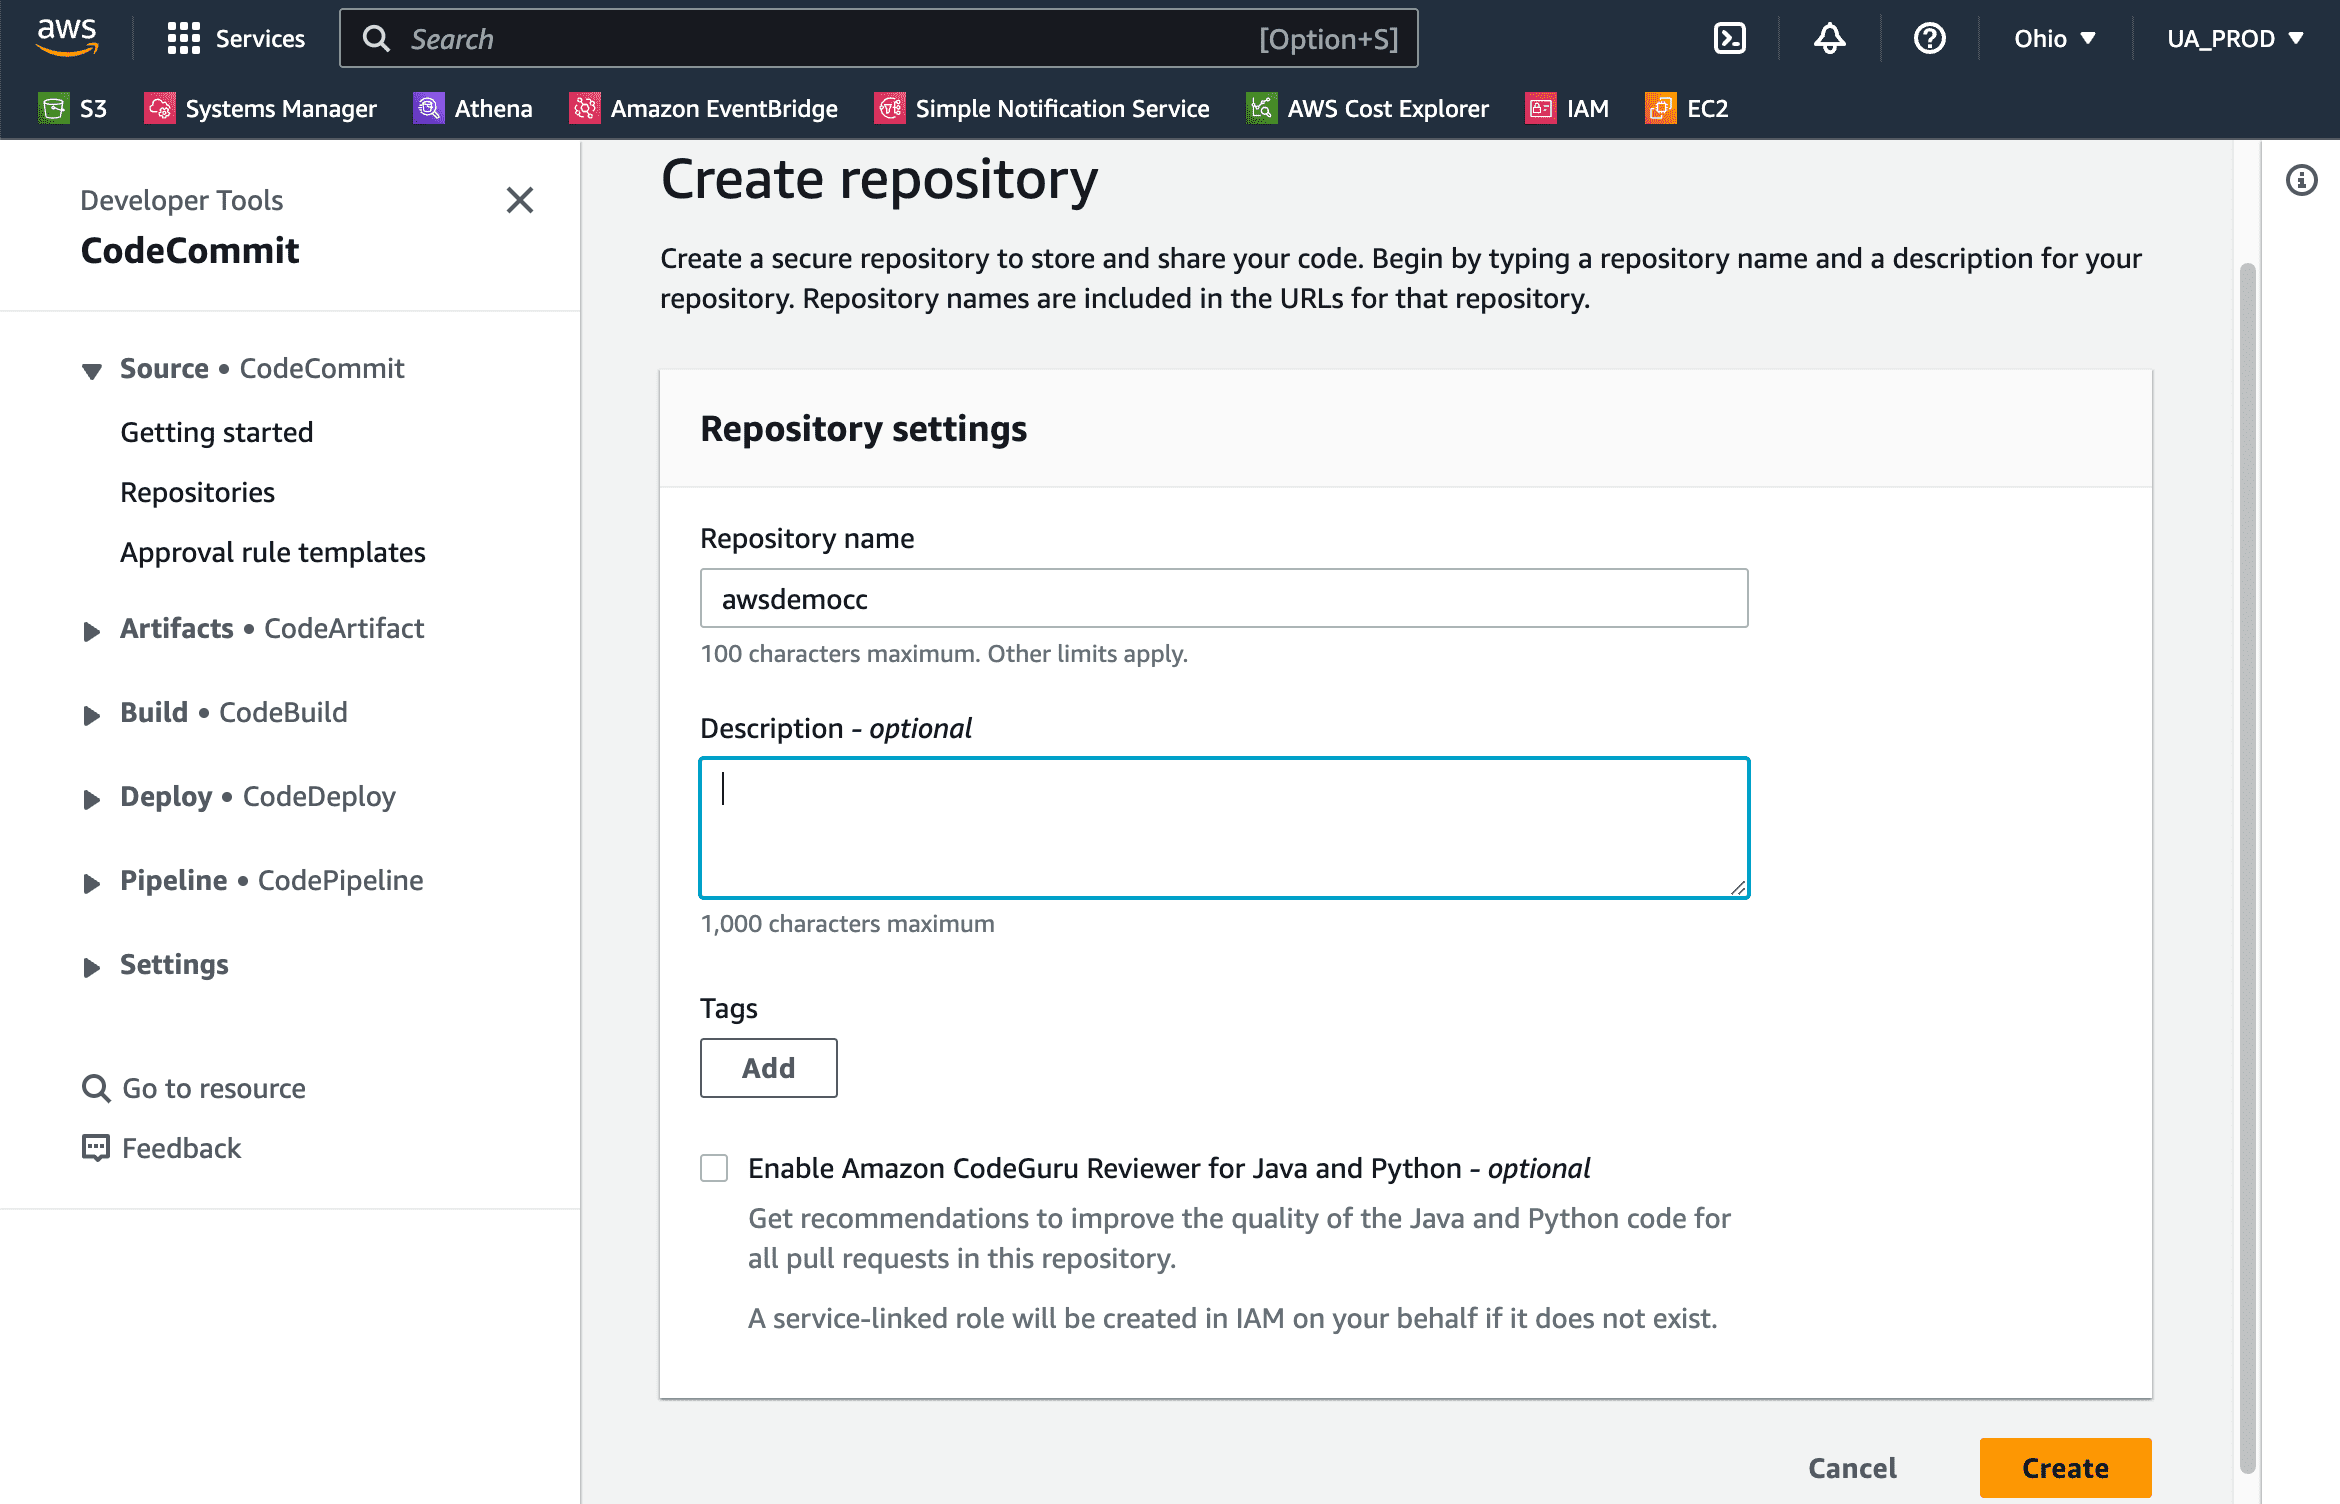Viewport: 2340px width, 1504px height.
Task: Click the Approval rule templates link
Action: (275, 551)
